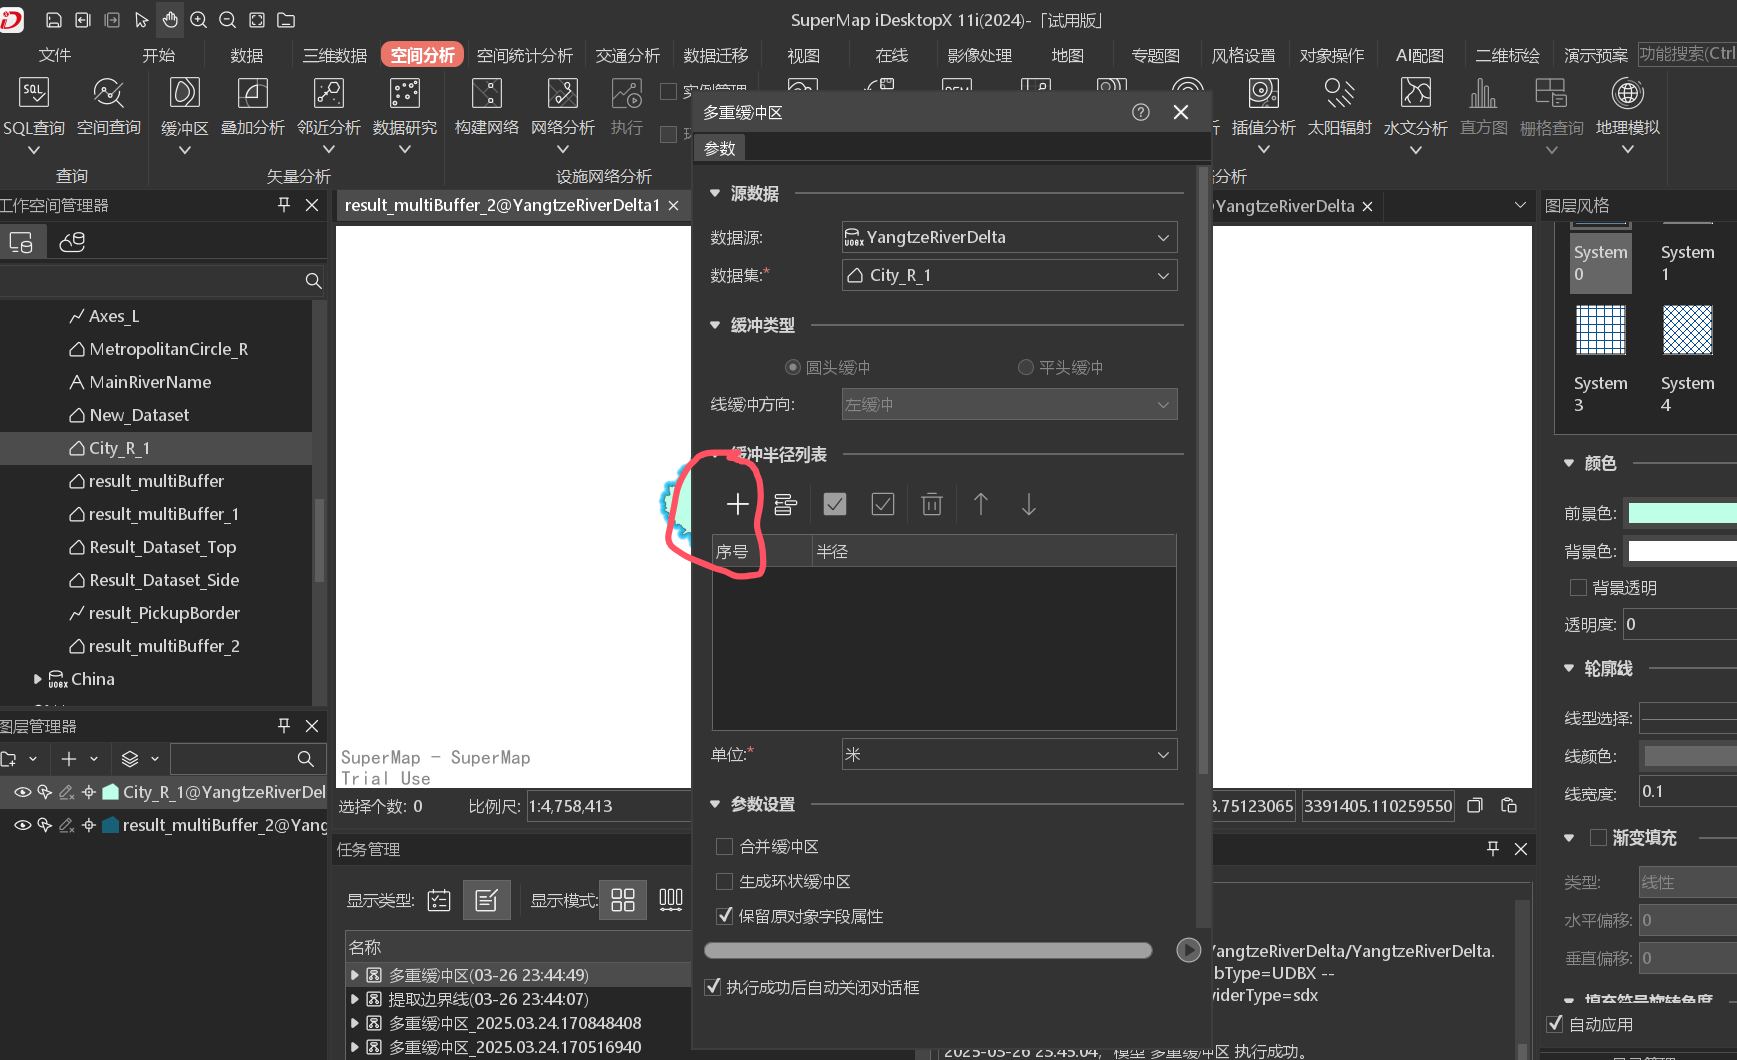
Task: Open the 空间统计分析 ribbon tab
Action: click(x=525, y=55)
